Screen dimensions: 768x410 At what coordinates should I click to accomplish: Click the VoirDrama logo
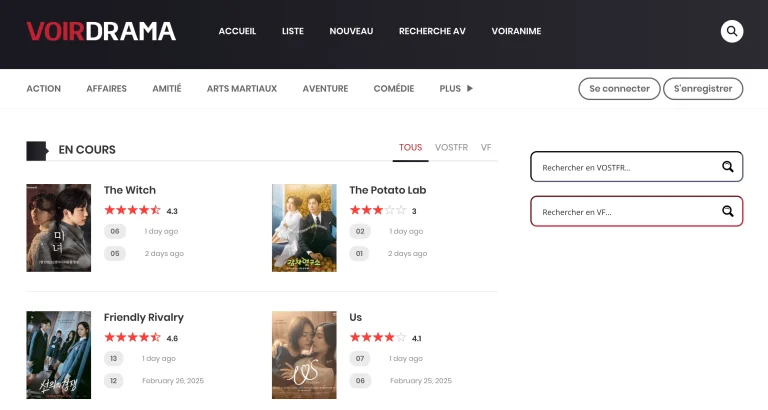(101, 31)
